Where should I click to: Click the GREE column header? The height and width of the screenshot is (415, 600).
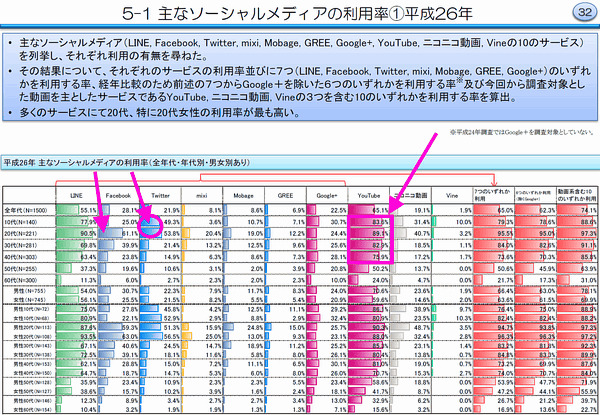(285, 195)
